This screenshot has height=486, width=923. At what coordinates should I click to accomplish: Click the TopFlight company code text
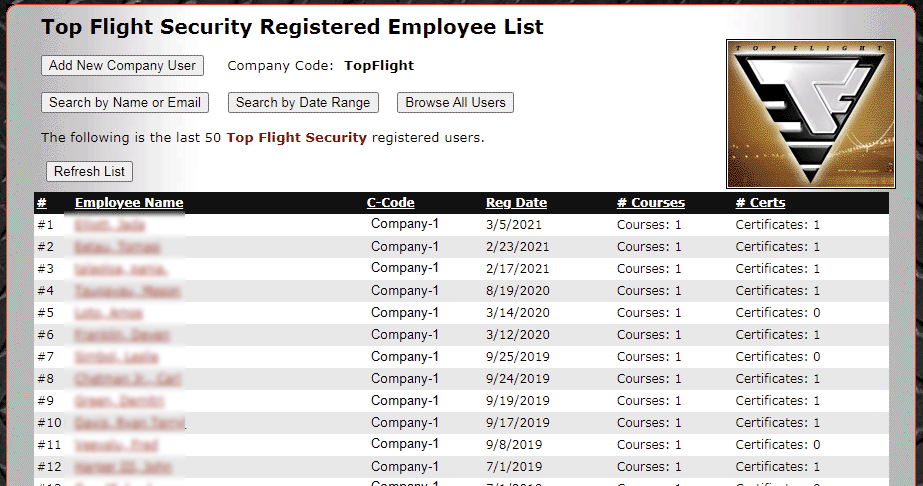pos(379,65)
